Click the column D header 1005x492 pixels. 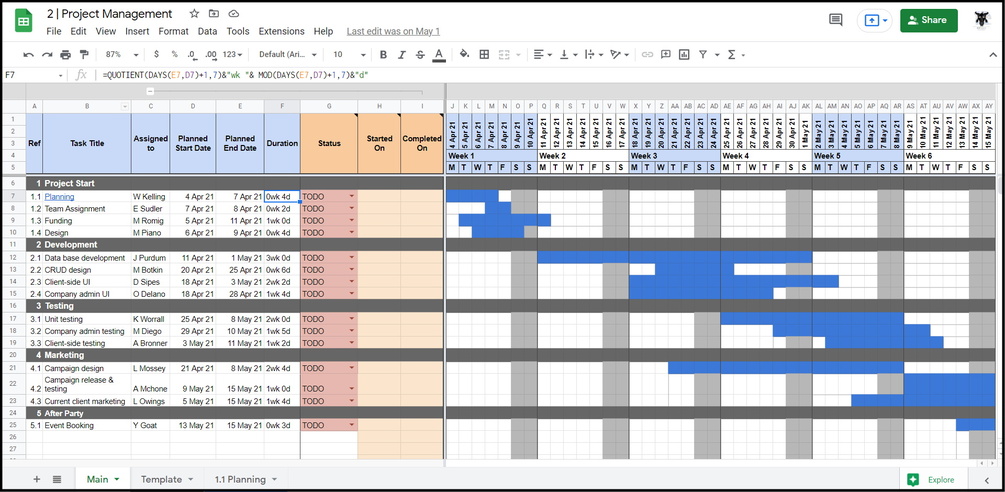coord(193,106)
